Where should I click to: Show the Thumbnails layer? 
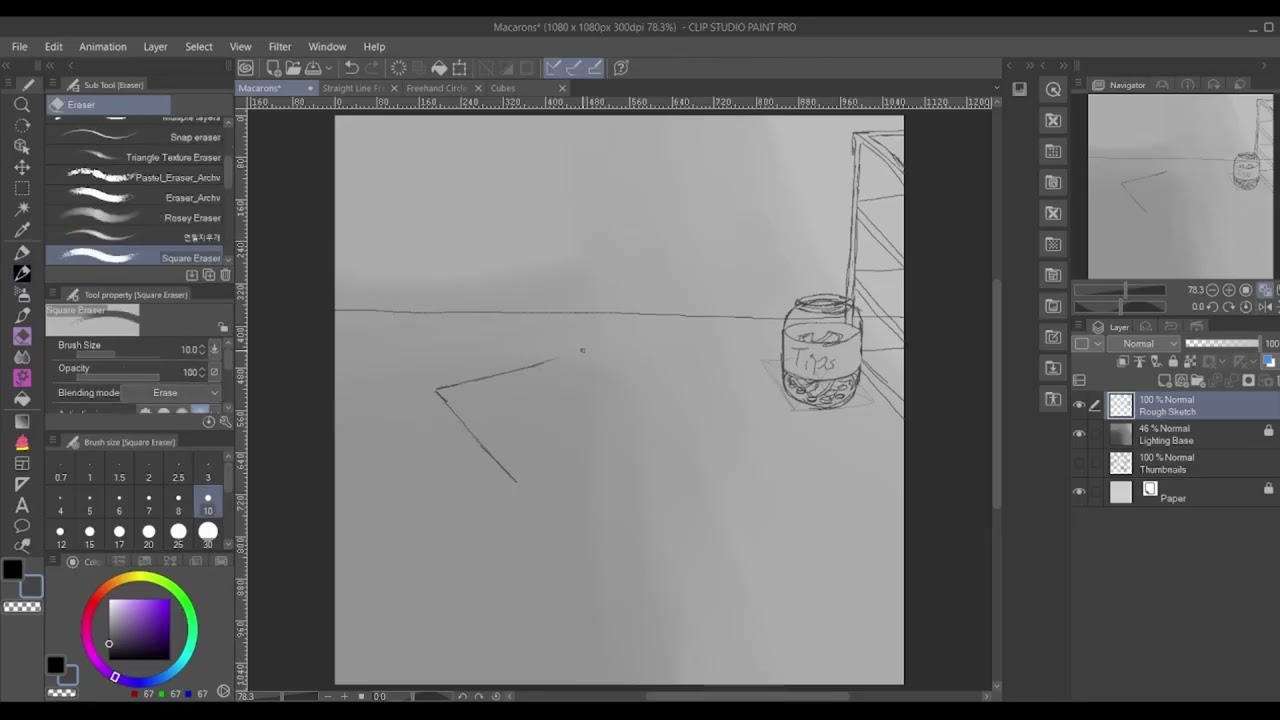1079,463
